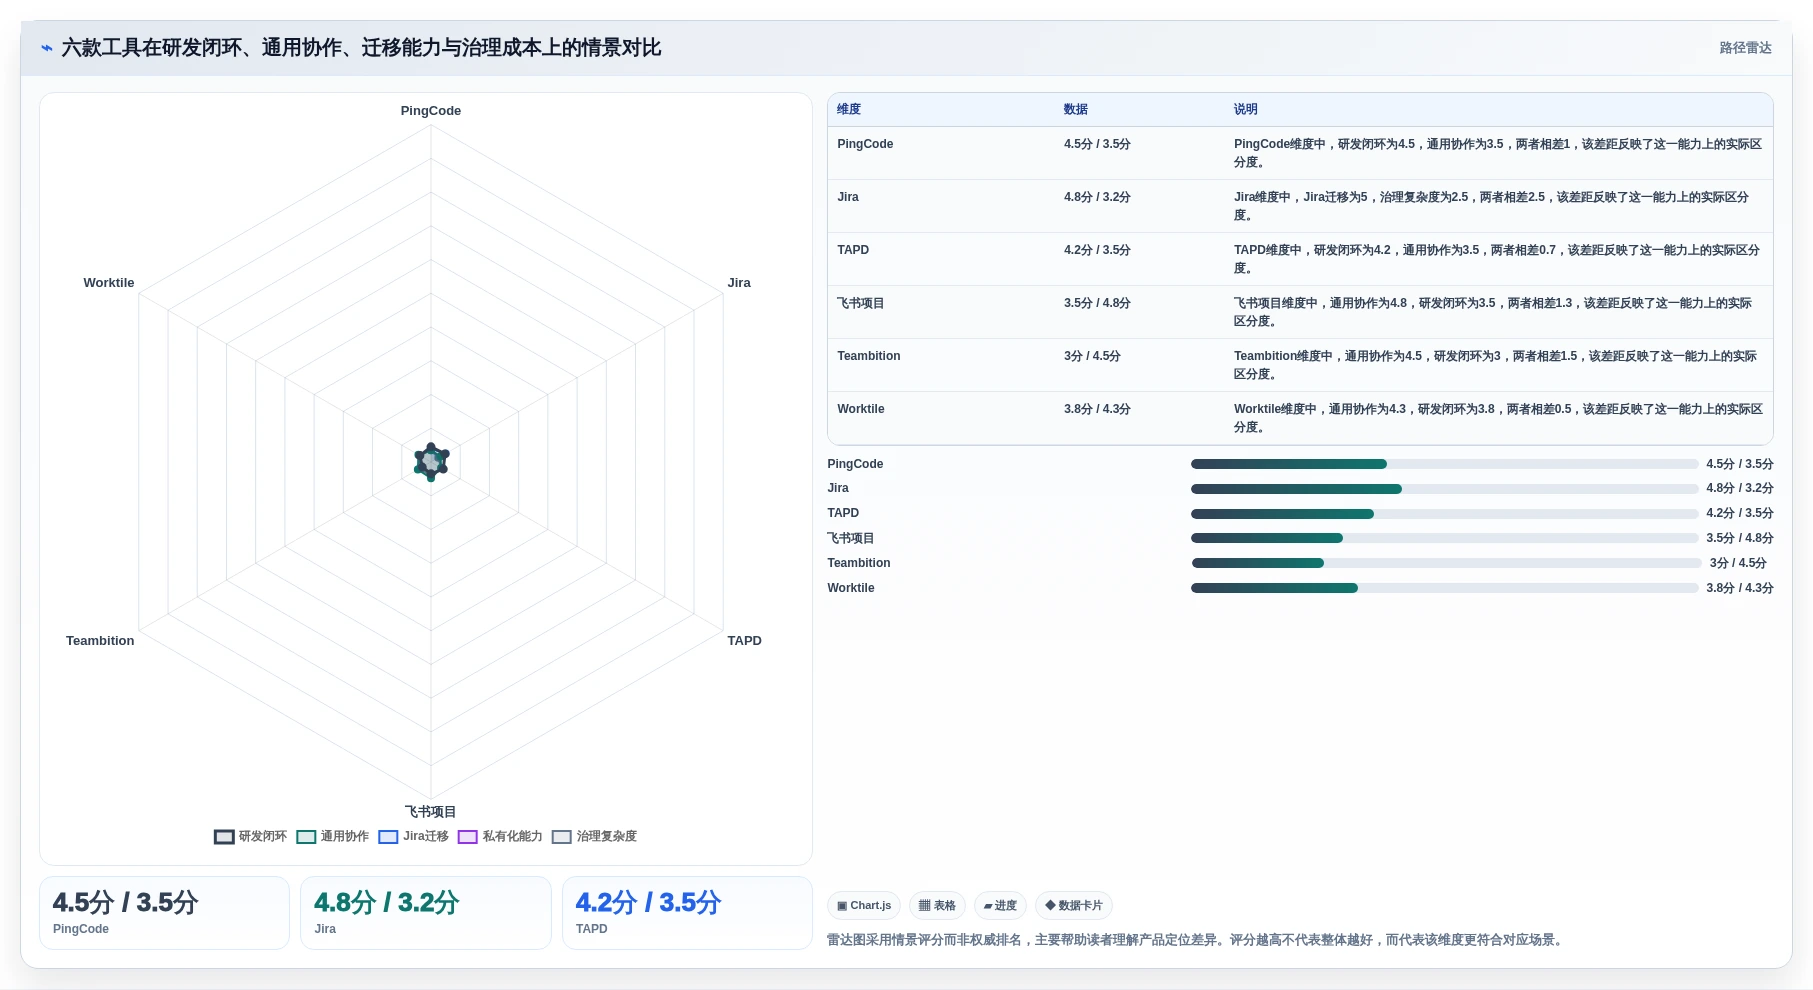This screenshot has width=1813, height=990.
Task: Open the Jira 4.8分 / 3.2分 summary card
Action: click(426, 913)
